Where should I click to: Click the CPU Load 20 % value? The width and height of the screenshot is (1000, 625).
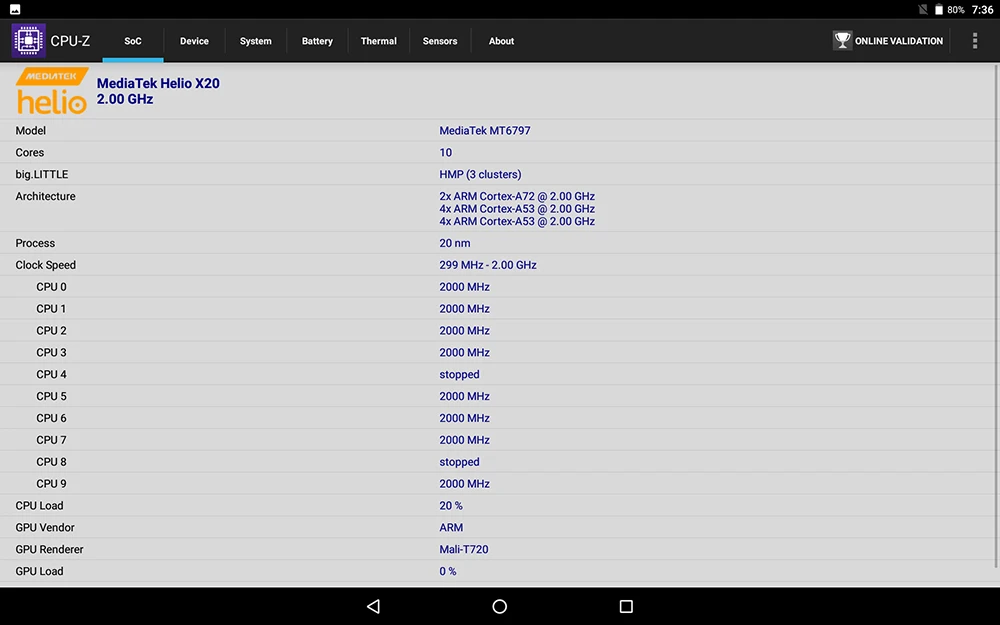point(451,506)
